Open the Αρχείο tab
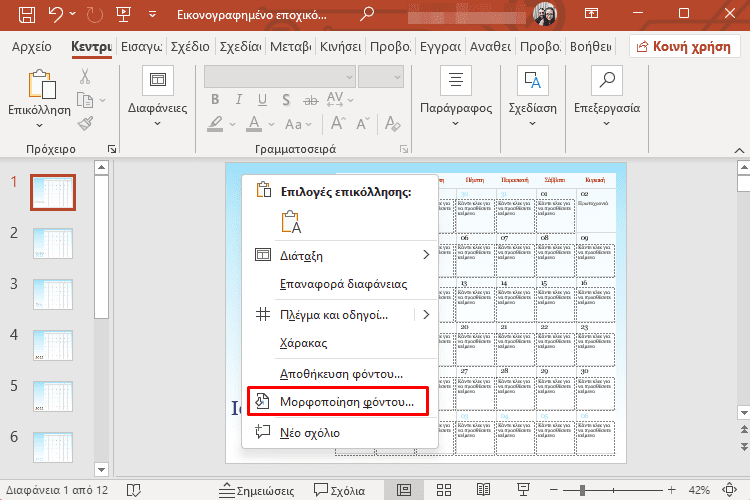Image resolution: width=750 pixels, height=500 pixels. pos(32,46)
